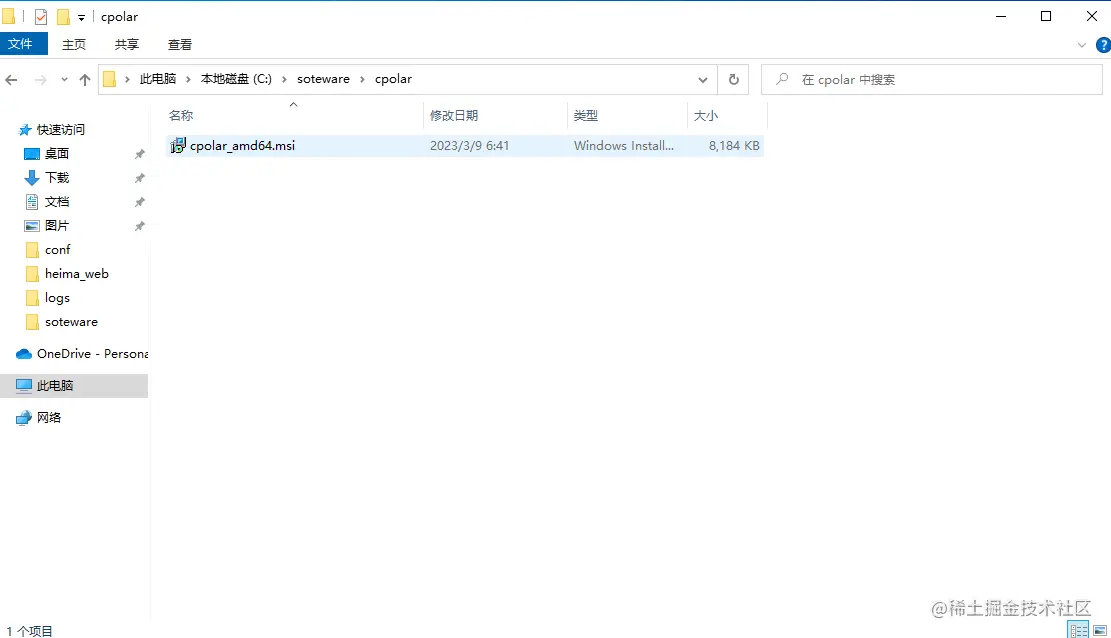The height and width of the screenshot is (638, 1111).
Task: Click the 此电脑 computer icon
Action: (x=24, y=386)
